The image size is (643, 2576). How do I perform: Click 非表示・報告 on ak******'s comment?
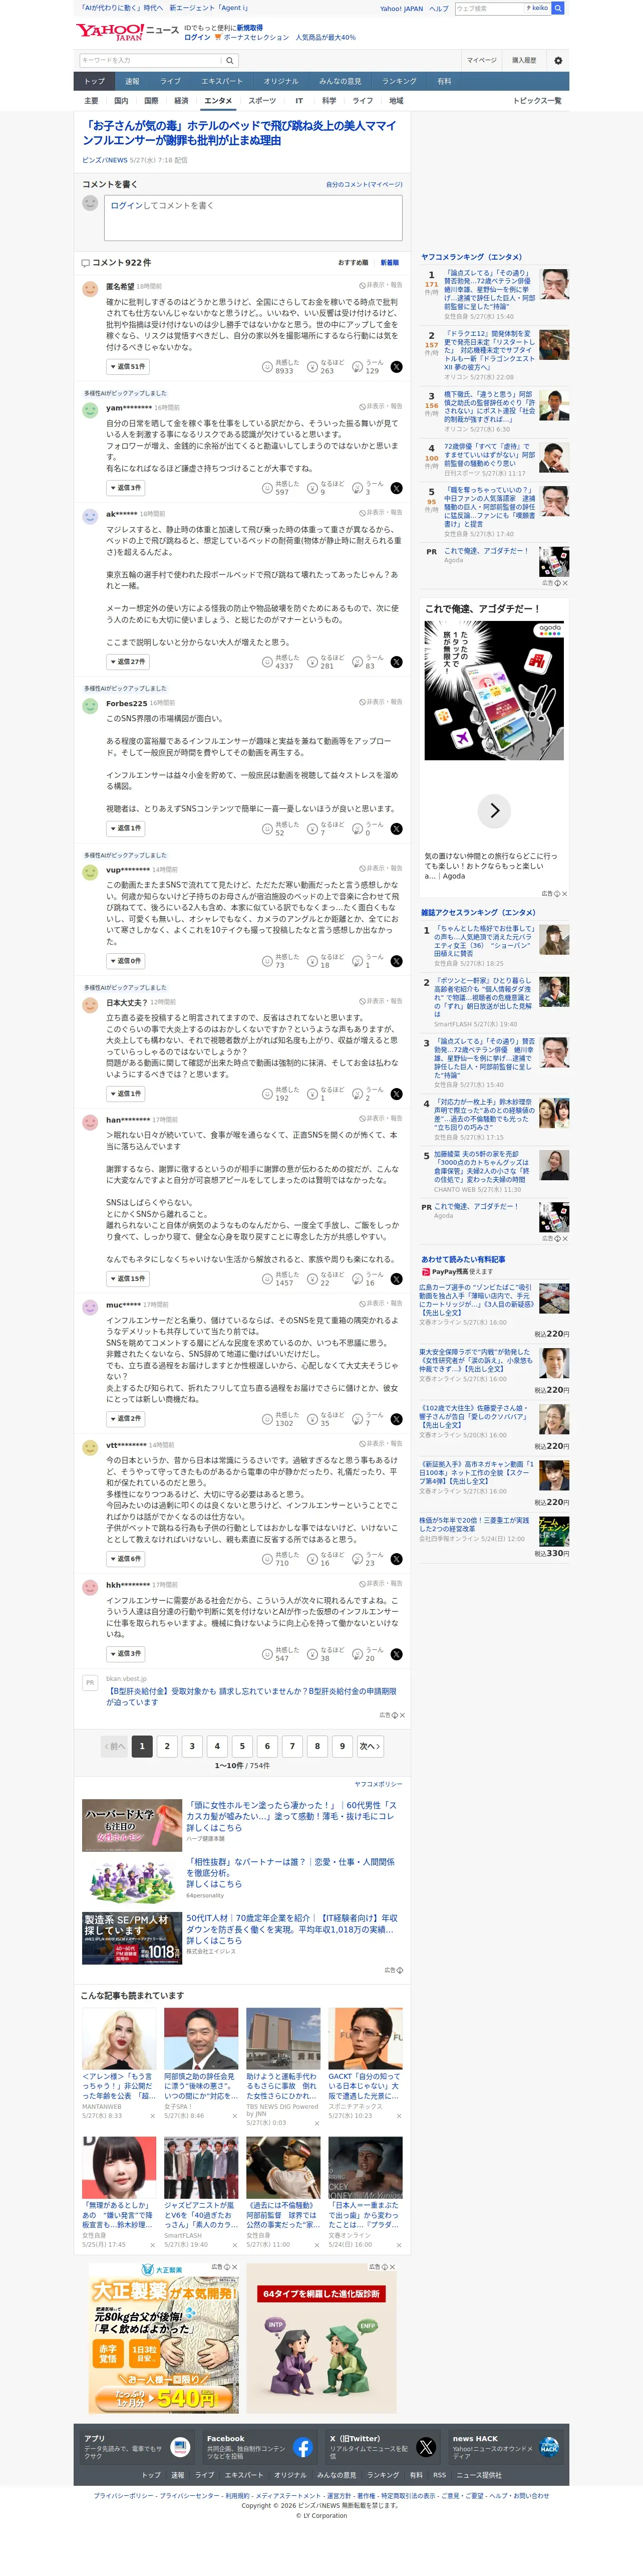click(381, 512)
